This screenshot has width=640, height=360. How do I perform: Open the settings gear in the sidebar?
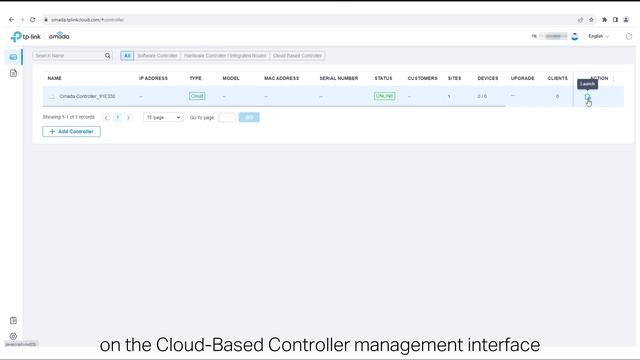point(13,336)
